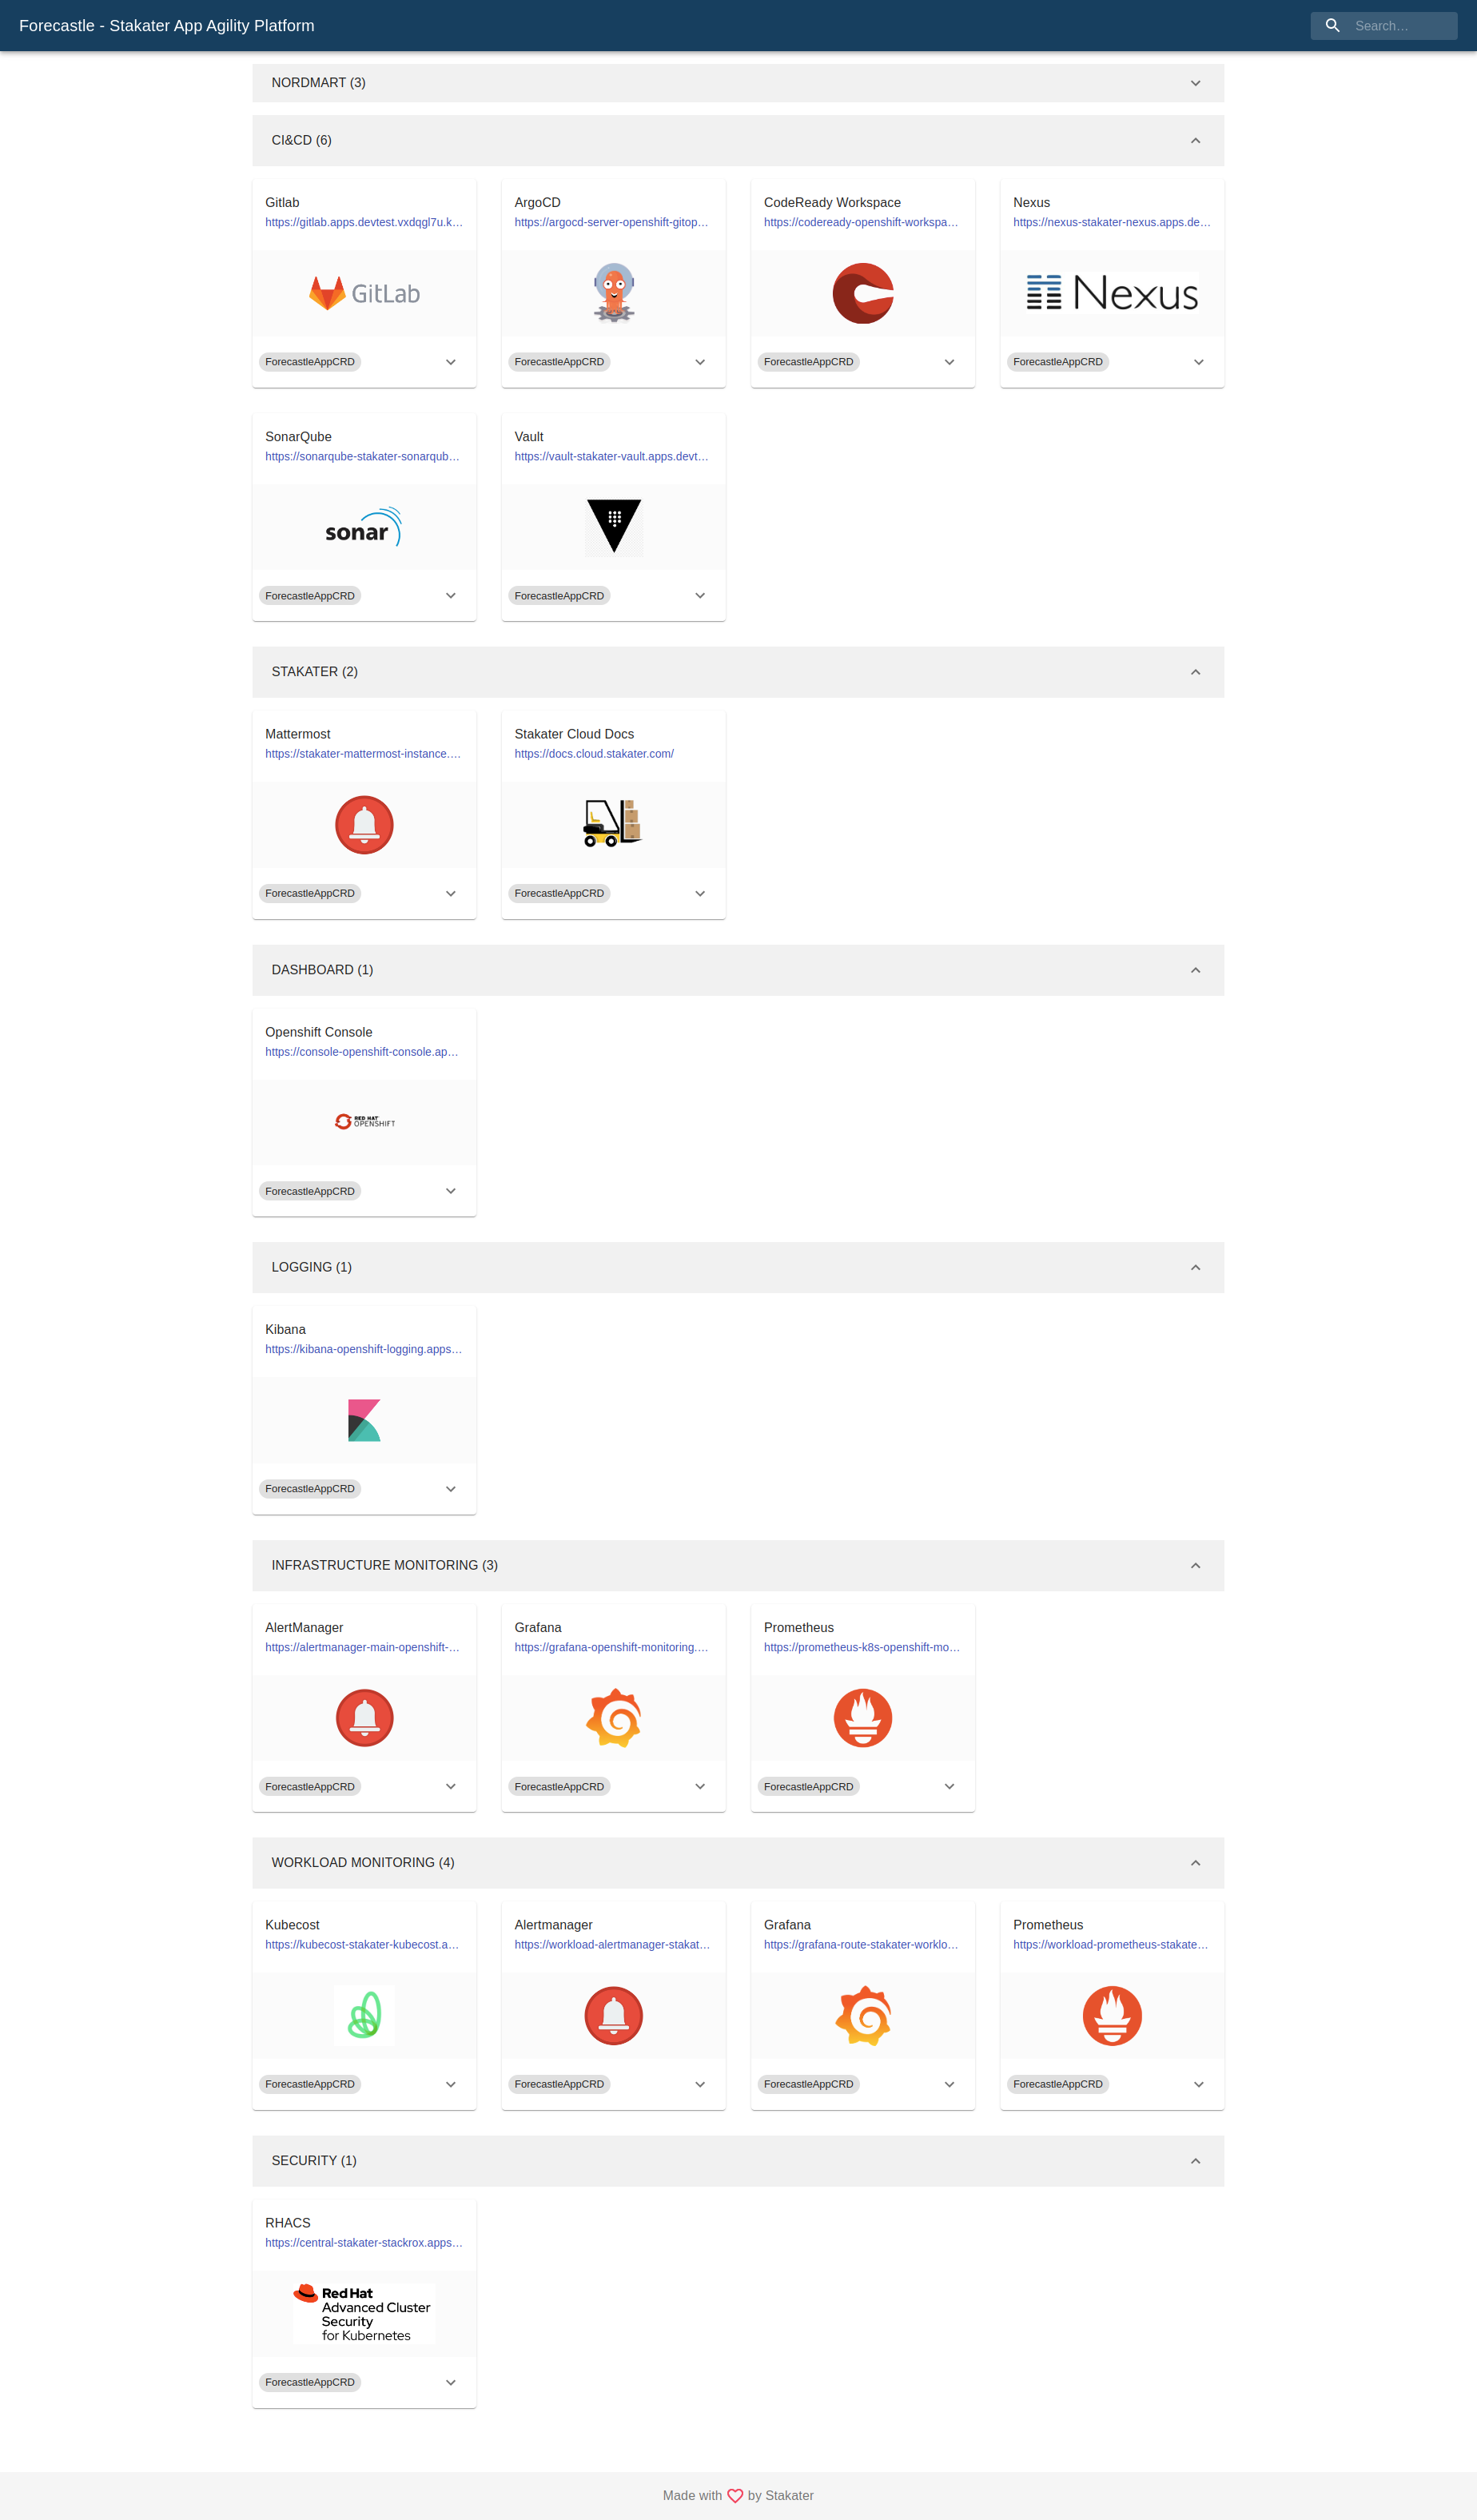Image resolution: width=1477 pixels, height=2520 pixels.
Task: Click the GitLab logo icon
Action: [363, 292]
